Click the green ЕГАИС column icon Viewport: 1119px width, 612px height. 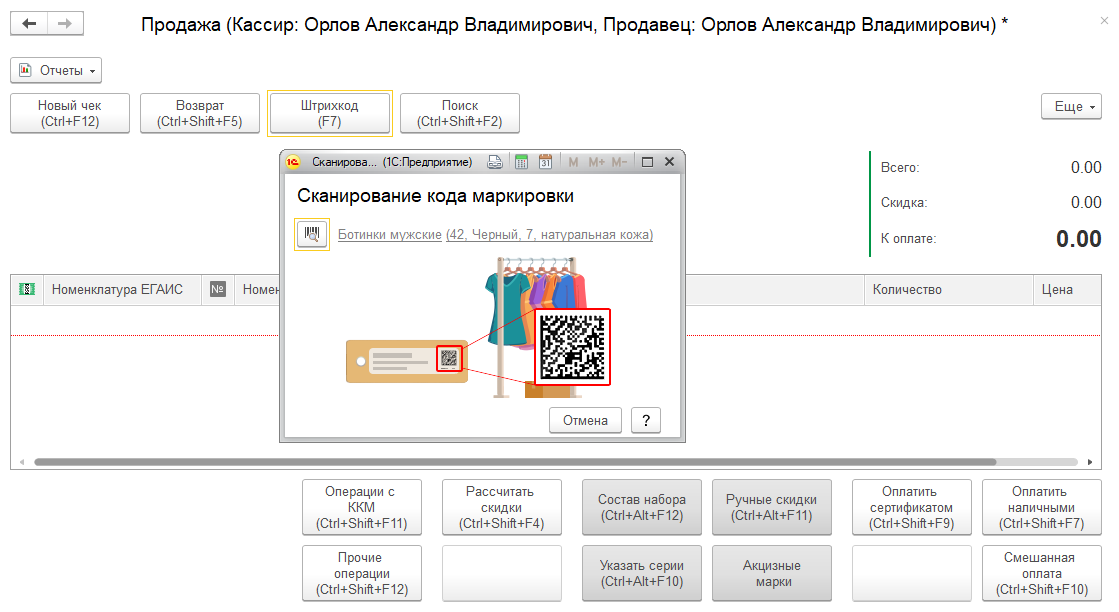coord(27,289)
